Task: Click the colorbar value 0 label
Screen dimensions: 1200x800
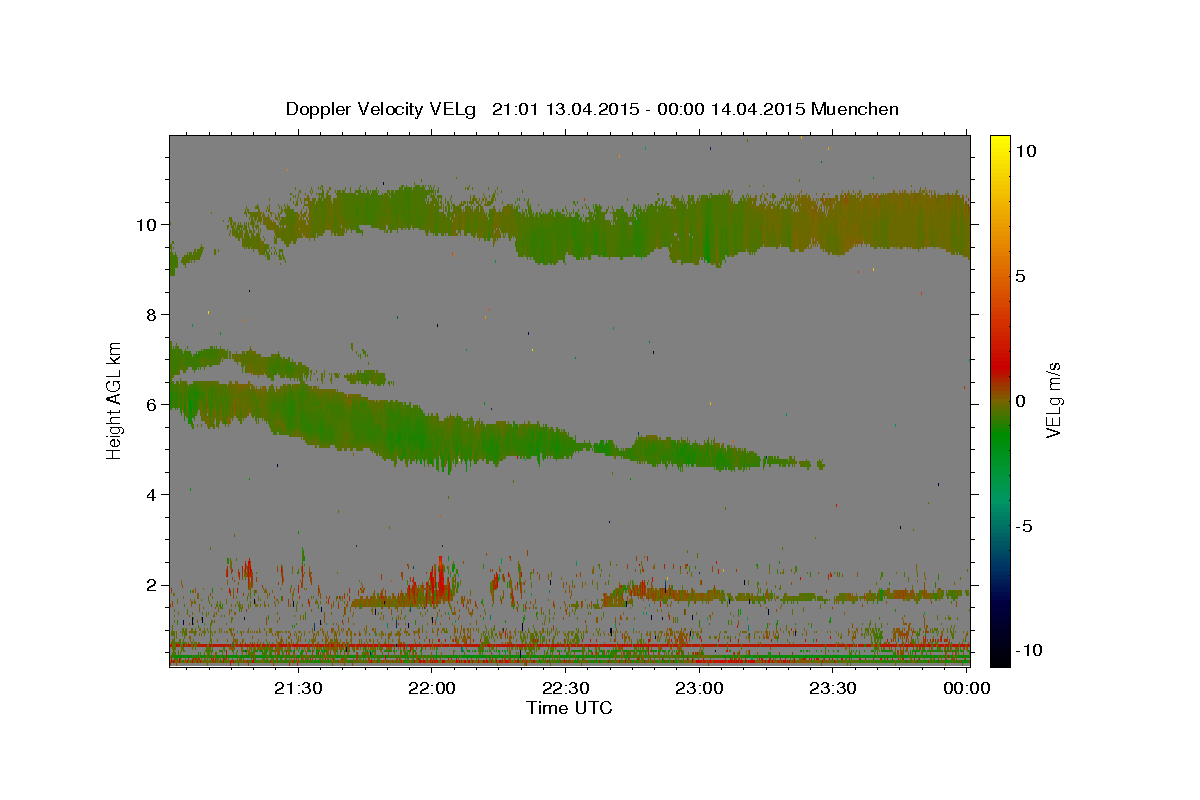Action: point(1020,401)
